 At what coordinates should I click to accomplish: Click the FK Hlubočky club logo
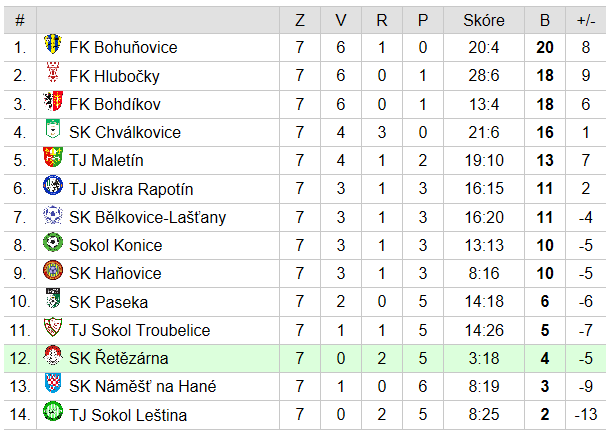coord(53,72)
